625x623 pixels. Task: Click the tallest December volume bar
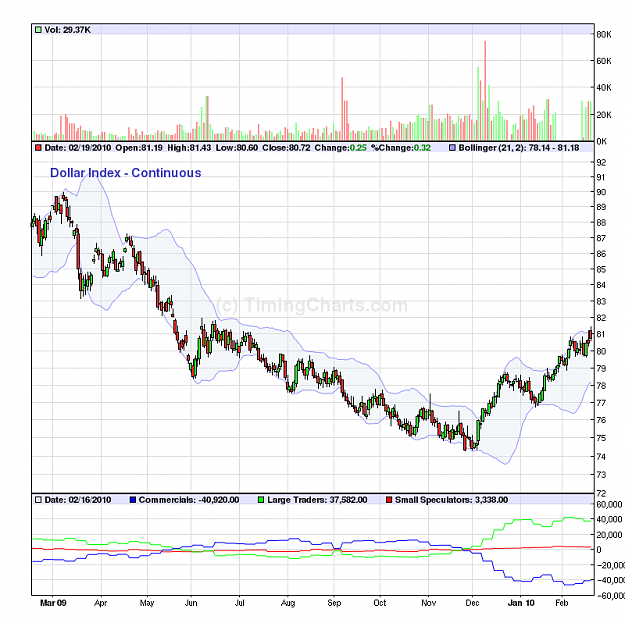(485, 90)
